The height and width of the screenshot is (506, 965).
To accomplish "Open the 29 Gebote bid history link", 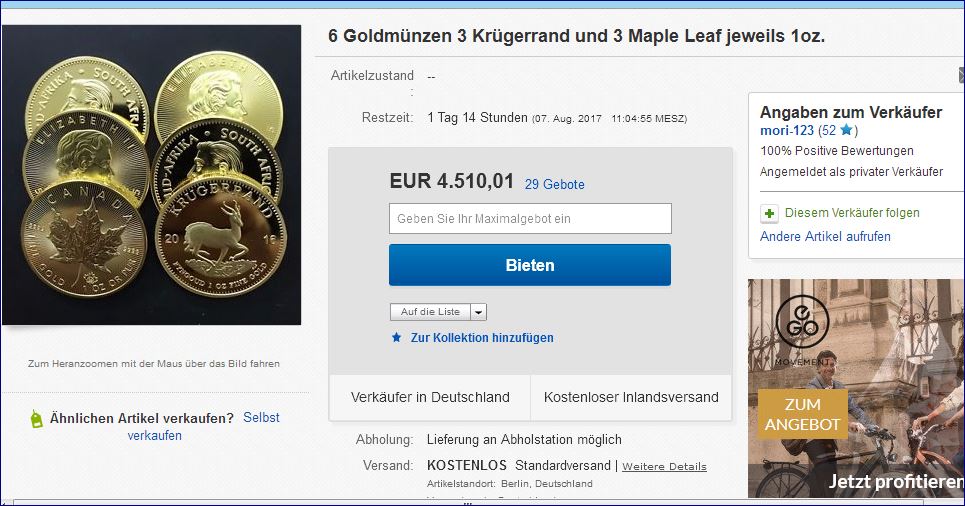I will [555, 184].
